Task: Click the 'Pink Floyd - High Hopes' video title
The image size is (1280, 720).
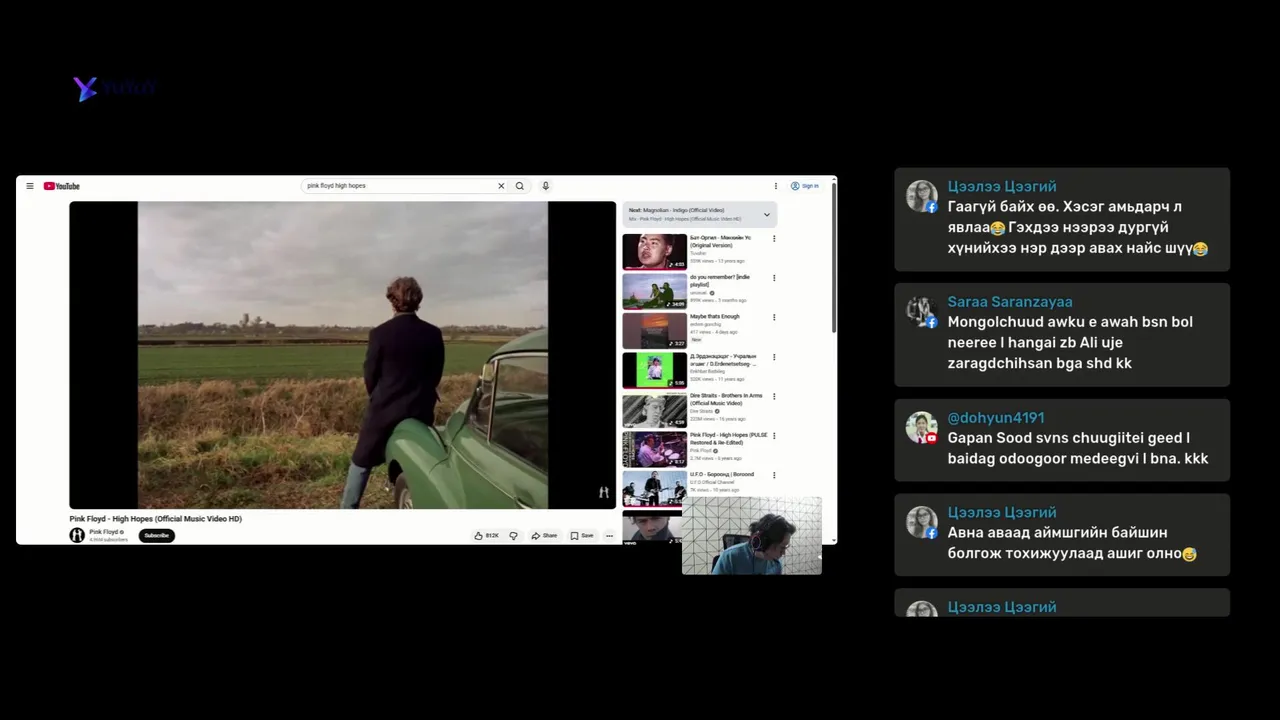Action: point(156,519)
